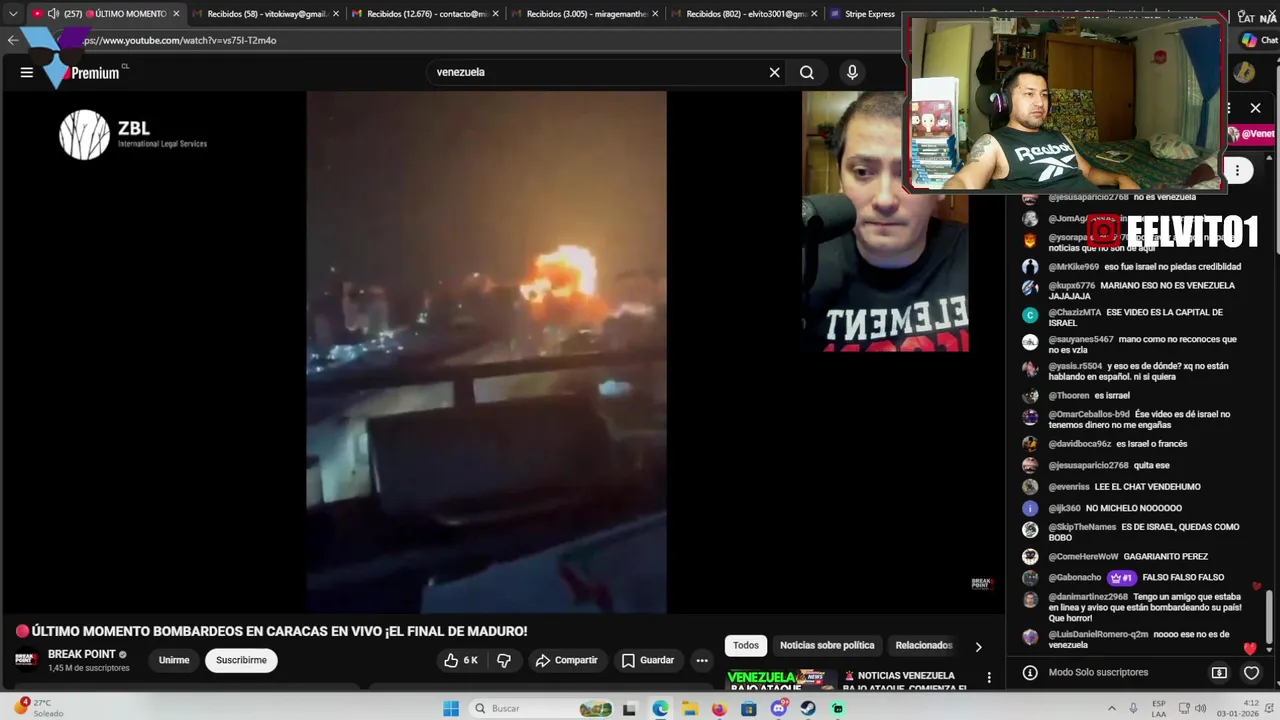
Task: Open the BREAK POINT channel name
Action: point(82,654)
